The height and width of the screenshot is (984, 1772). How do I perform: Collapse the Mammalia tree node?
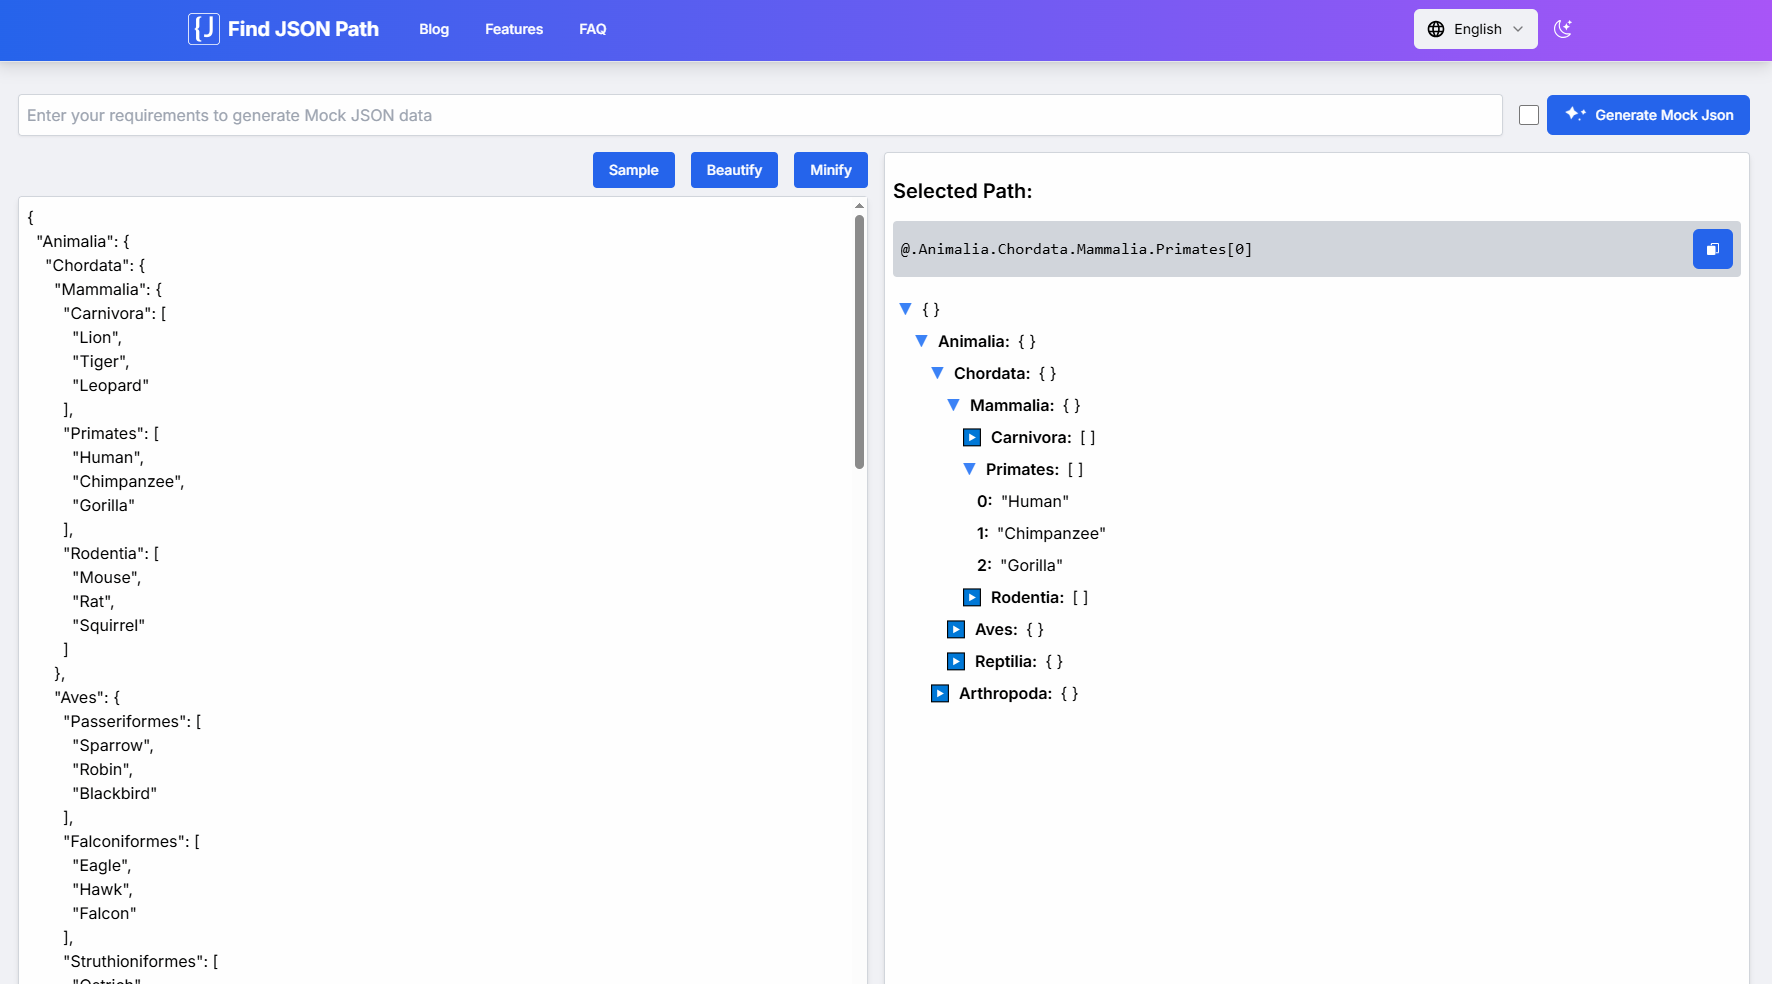952,405
